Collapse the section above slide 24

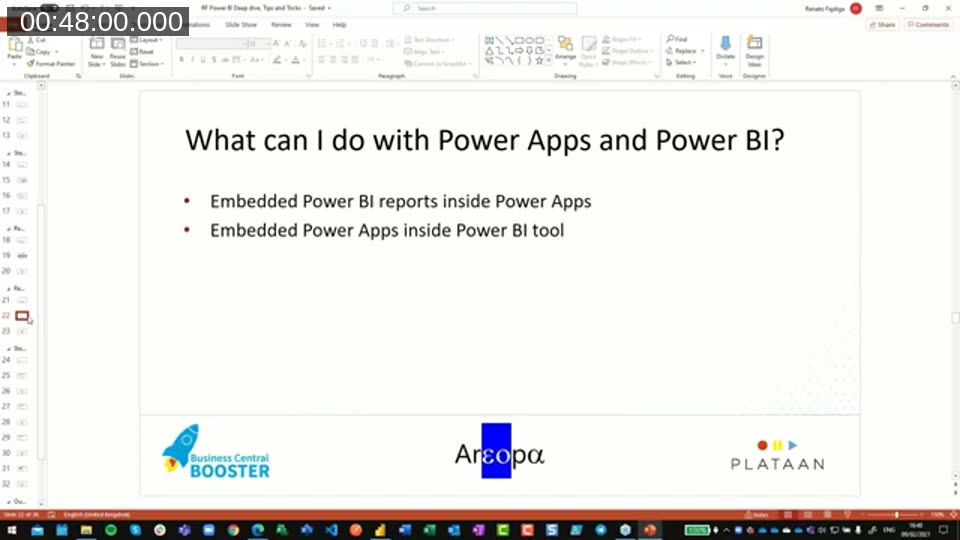[x=9, y=348]
